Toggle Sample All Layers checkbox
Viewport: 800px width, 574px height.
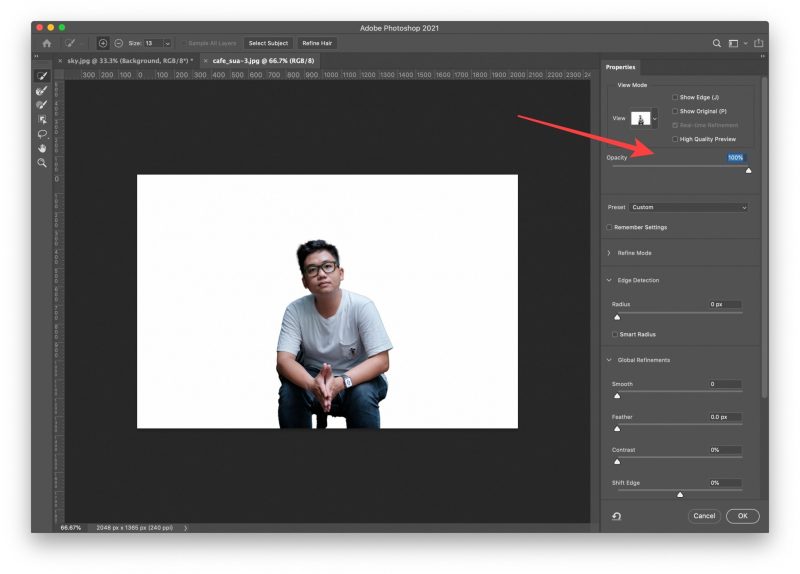[185, 43]
